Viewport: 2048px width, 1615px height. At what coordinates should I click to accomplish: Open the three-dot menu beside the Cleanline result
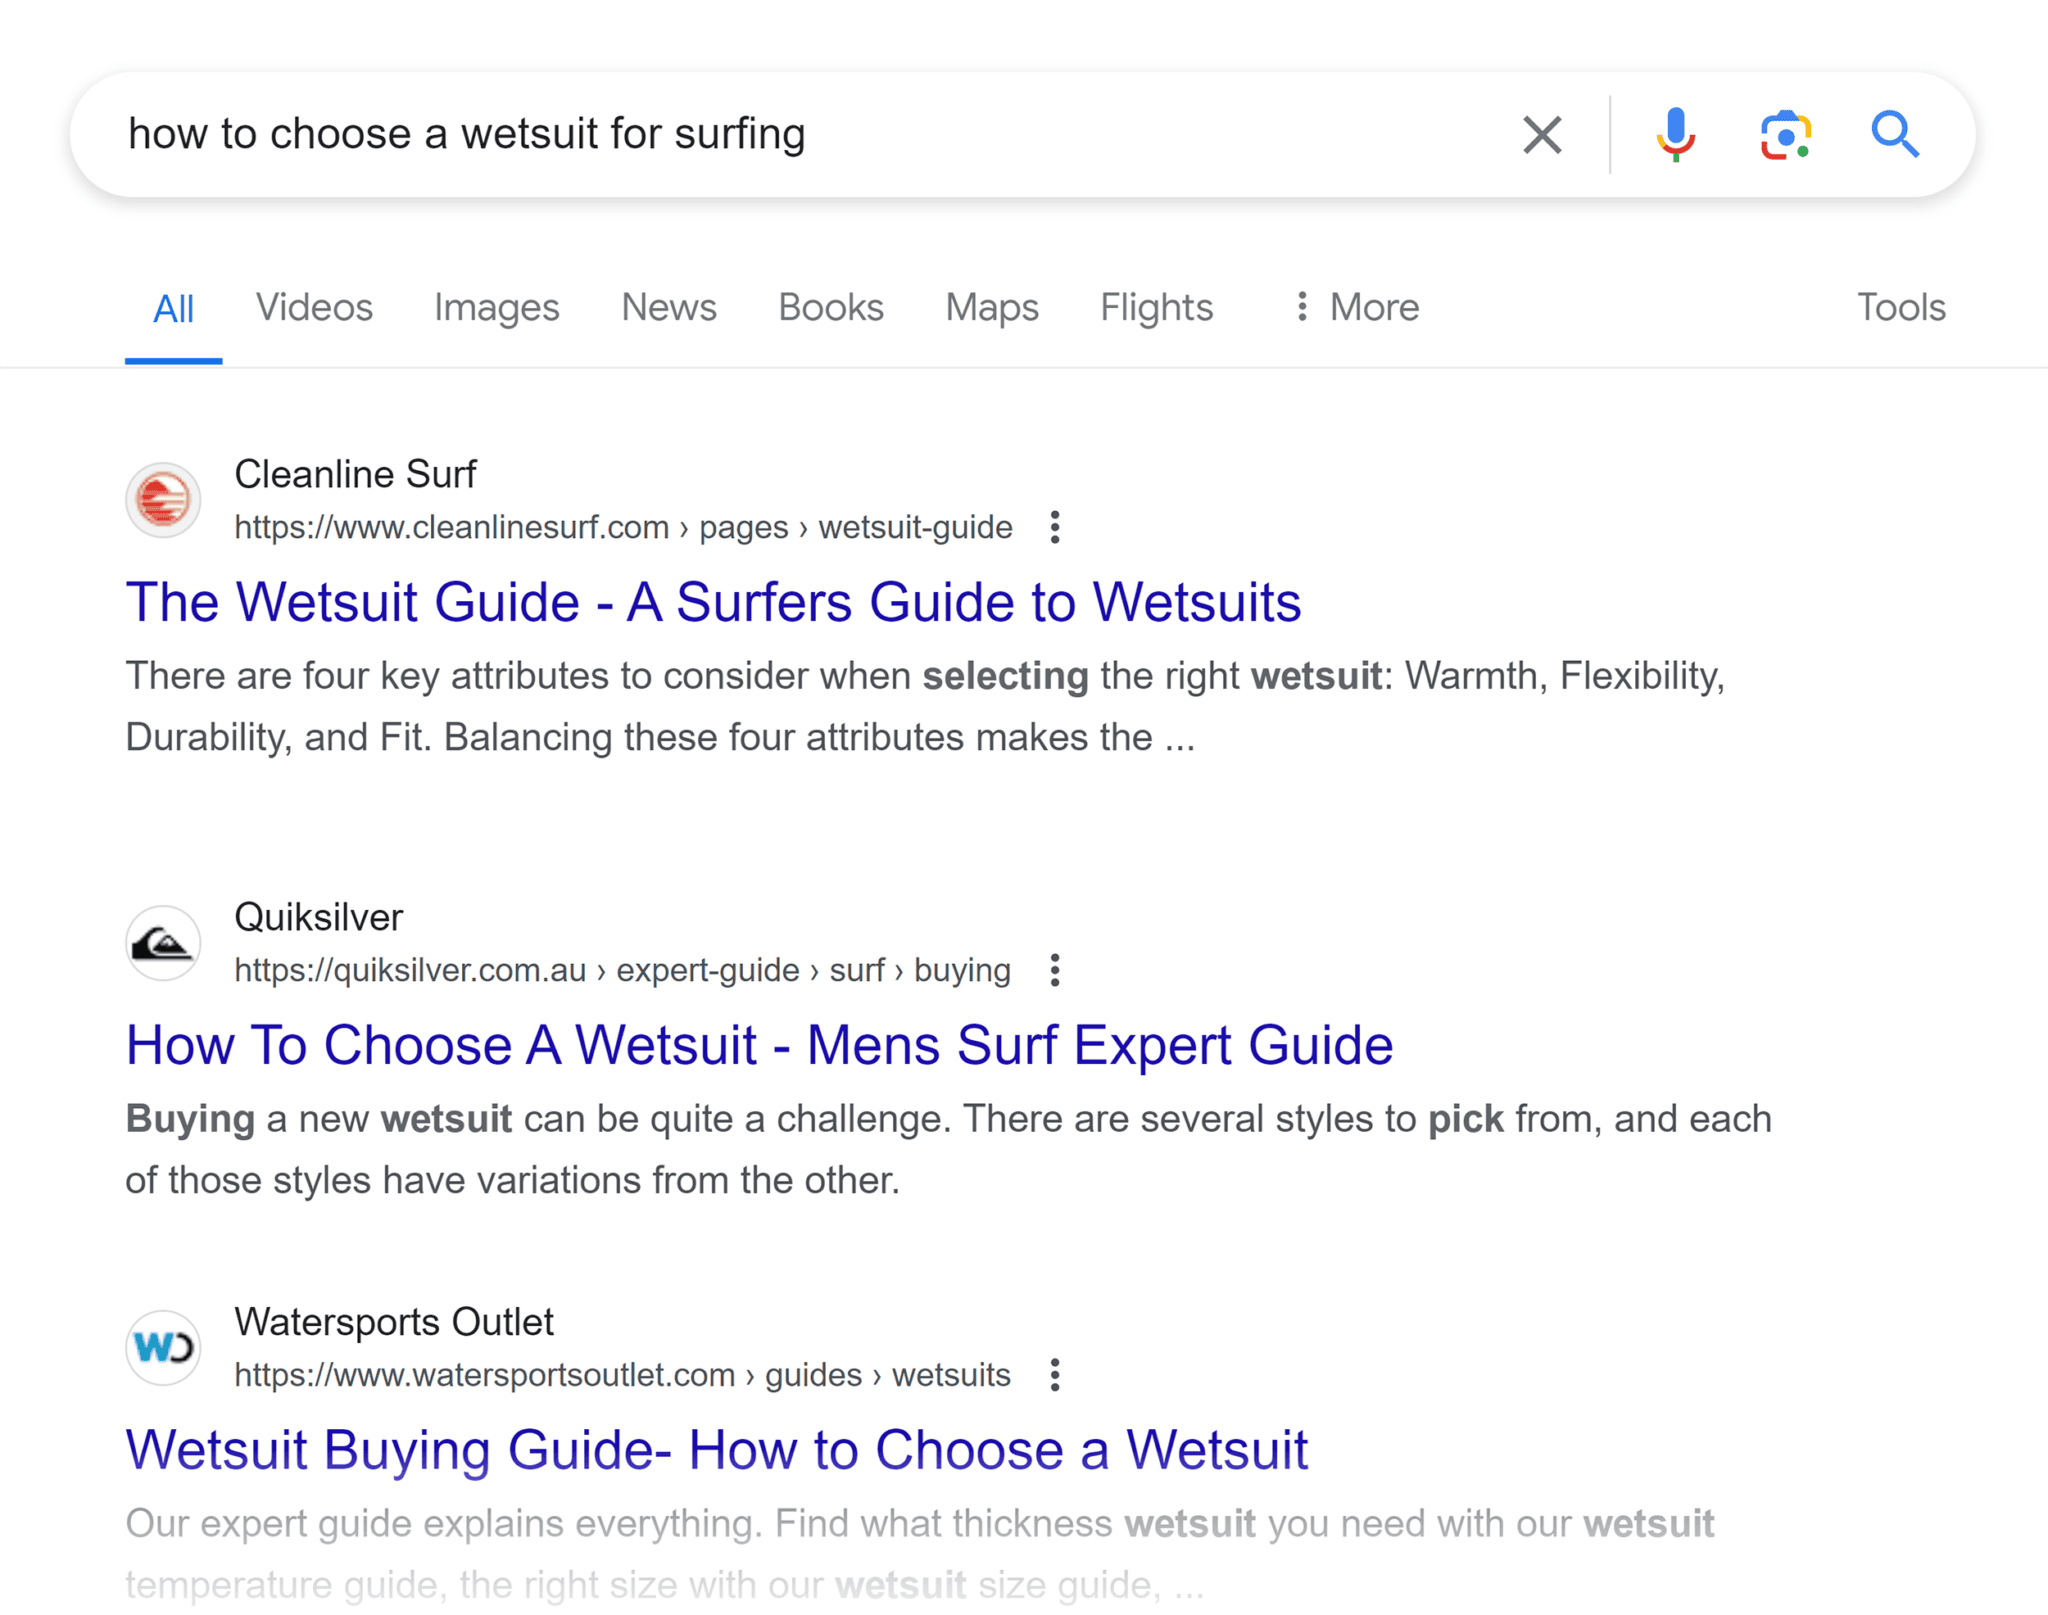tap(1055, 526)
